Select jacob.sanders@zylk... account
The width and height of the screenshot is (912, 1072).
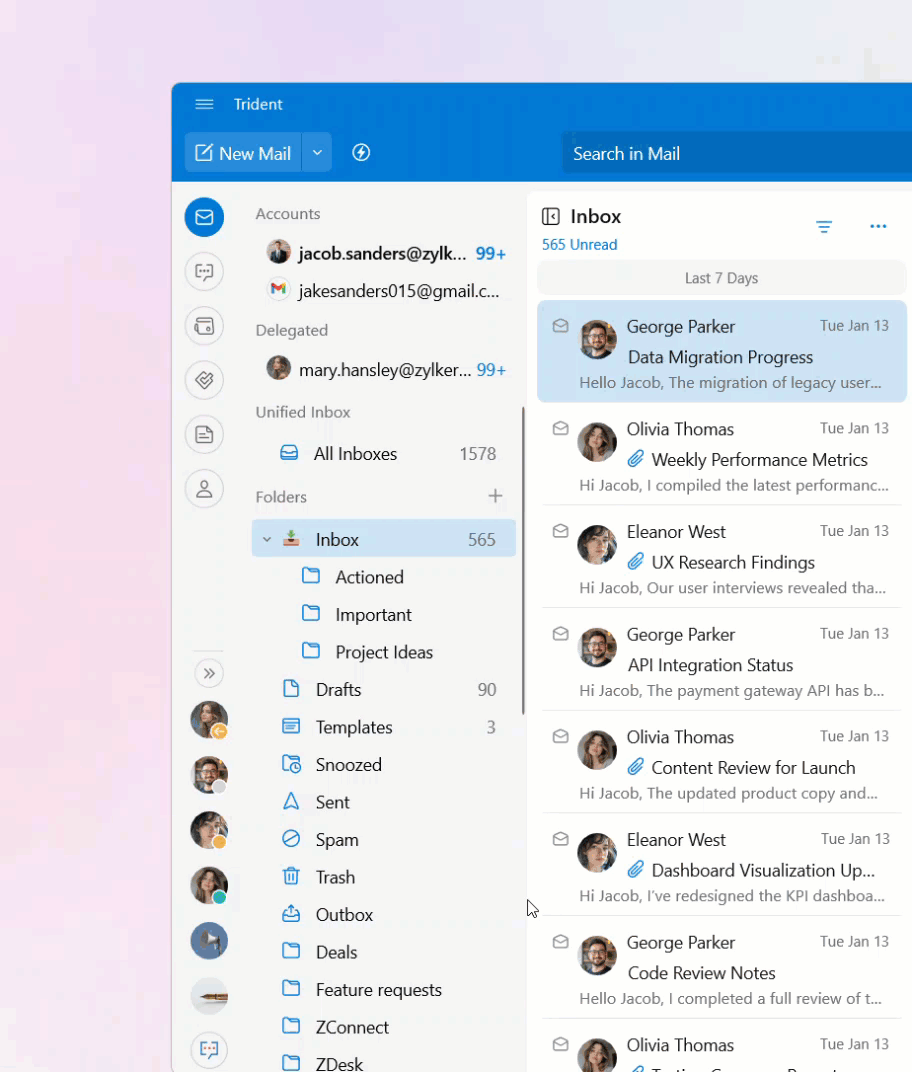point(386,254)
